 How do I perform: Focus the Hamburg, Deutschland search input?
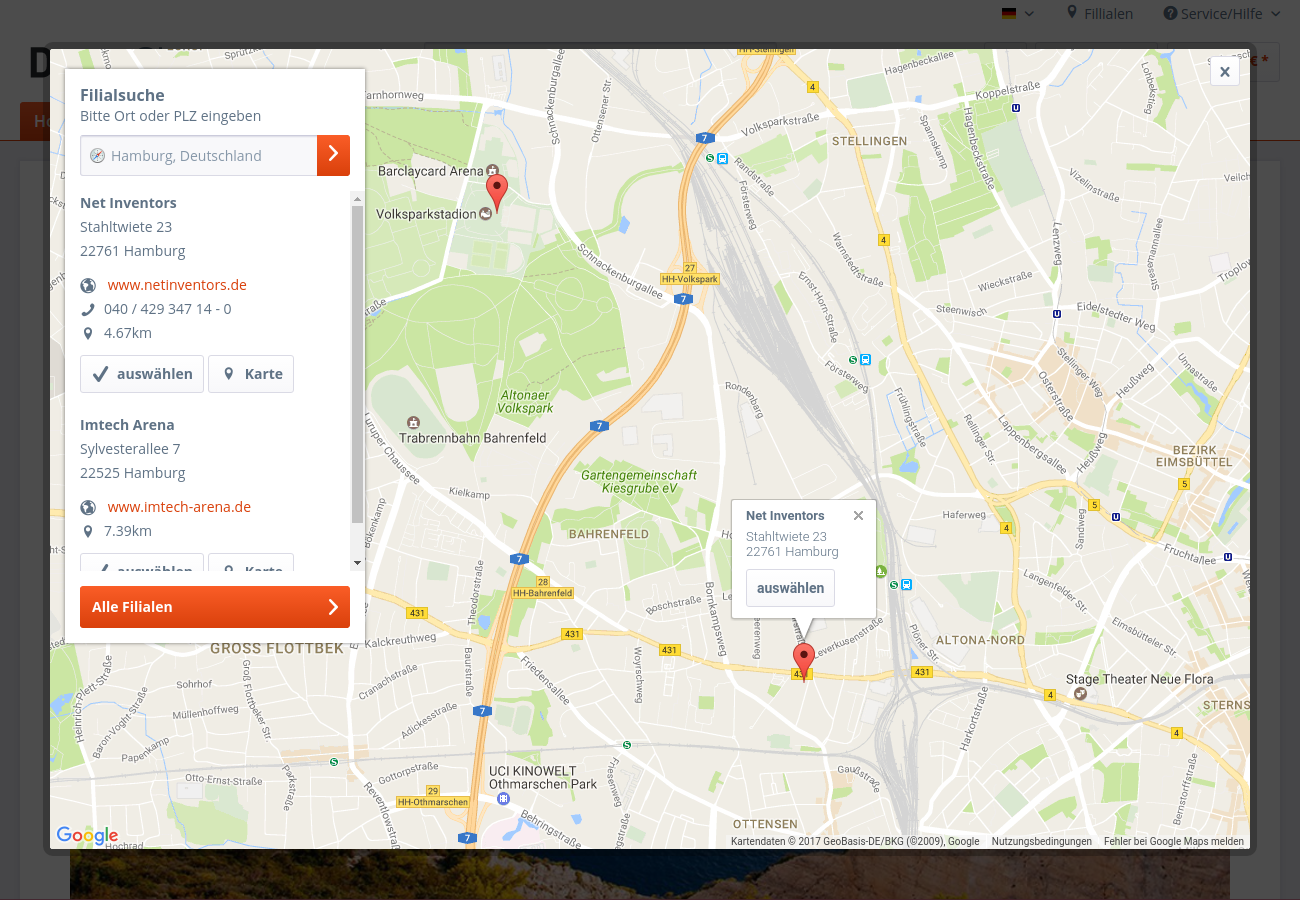coord(199,155)
